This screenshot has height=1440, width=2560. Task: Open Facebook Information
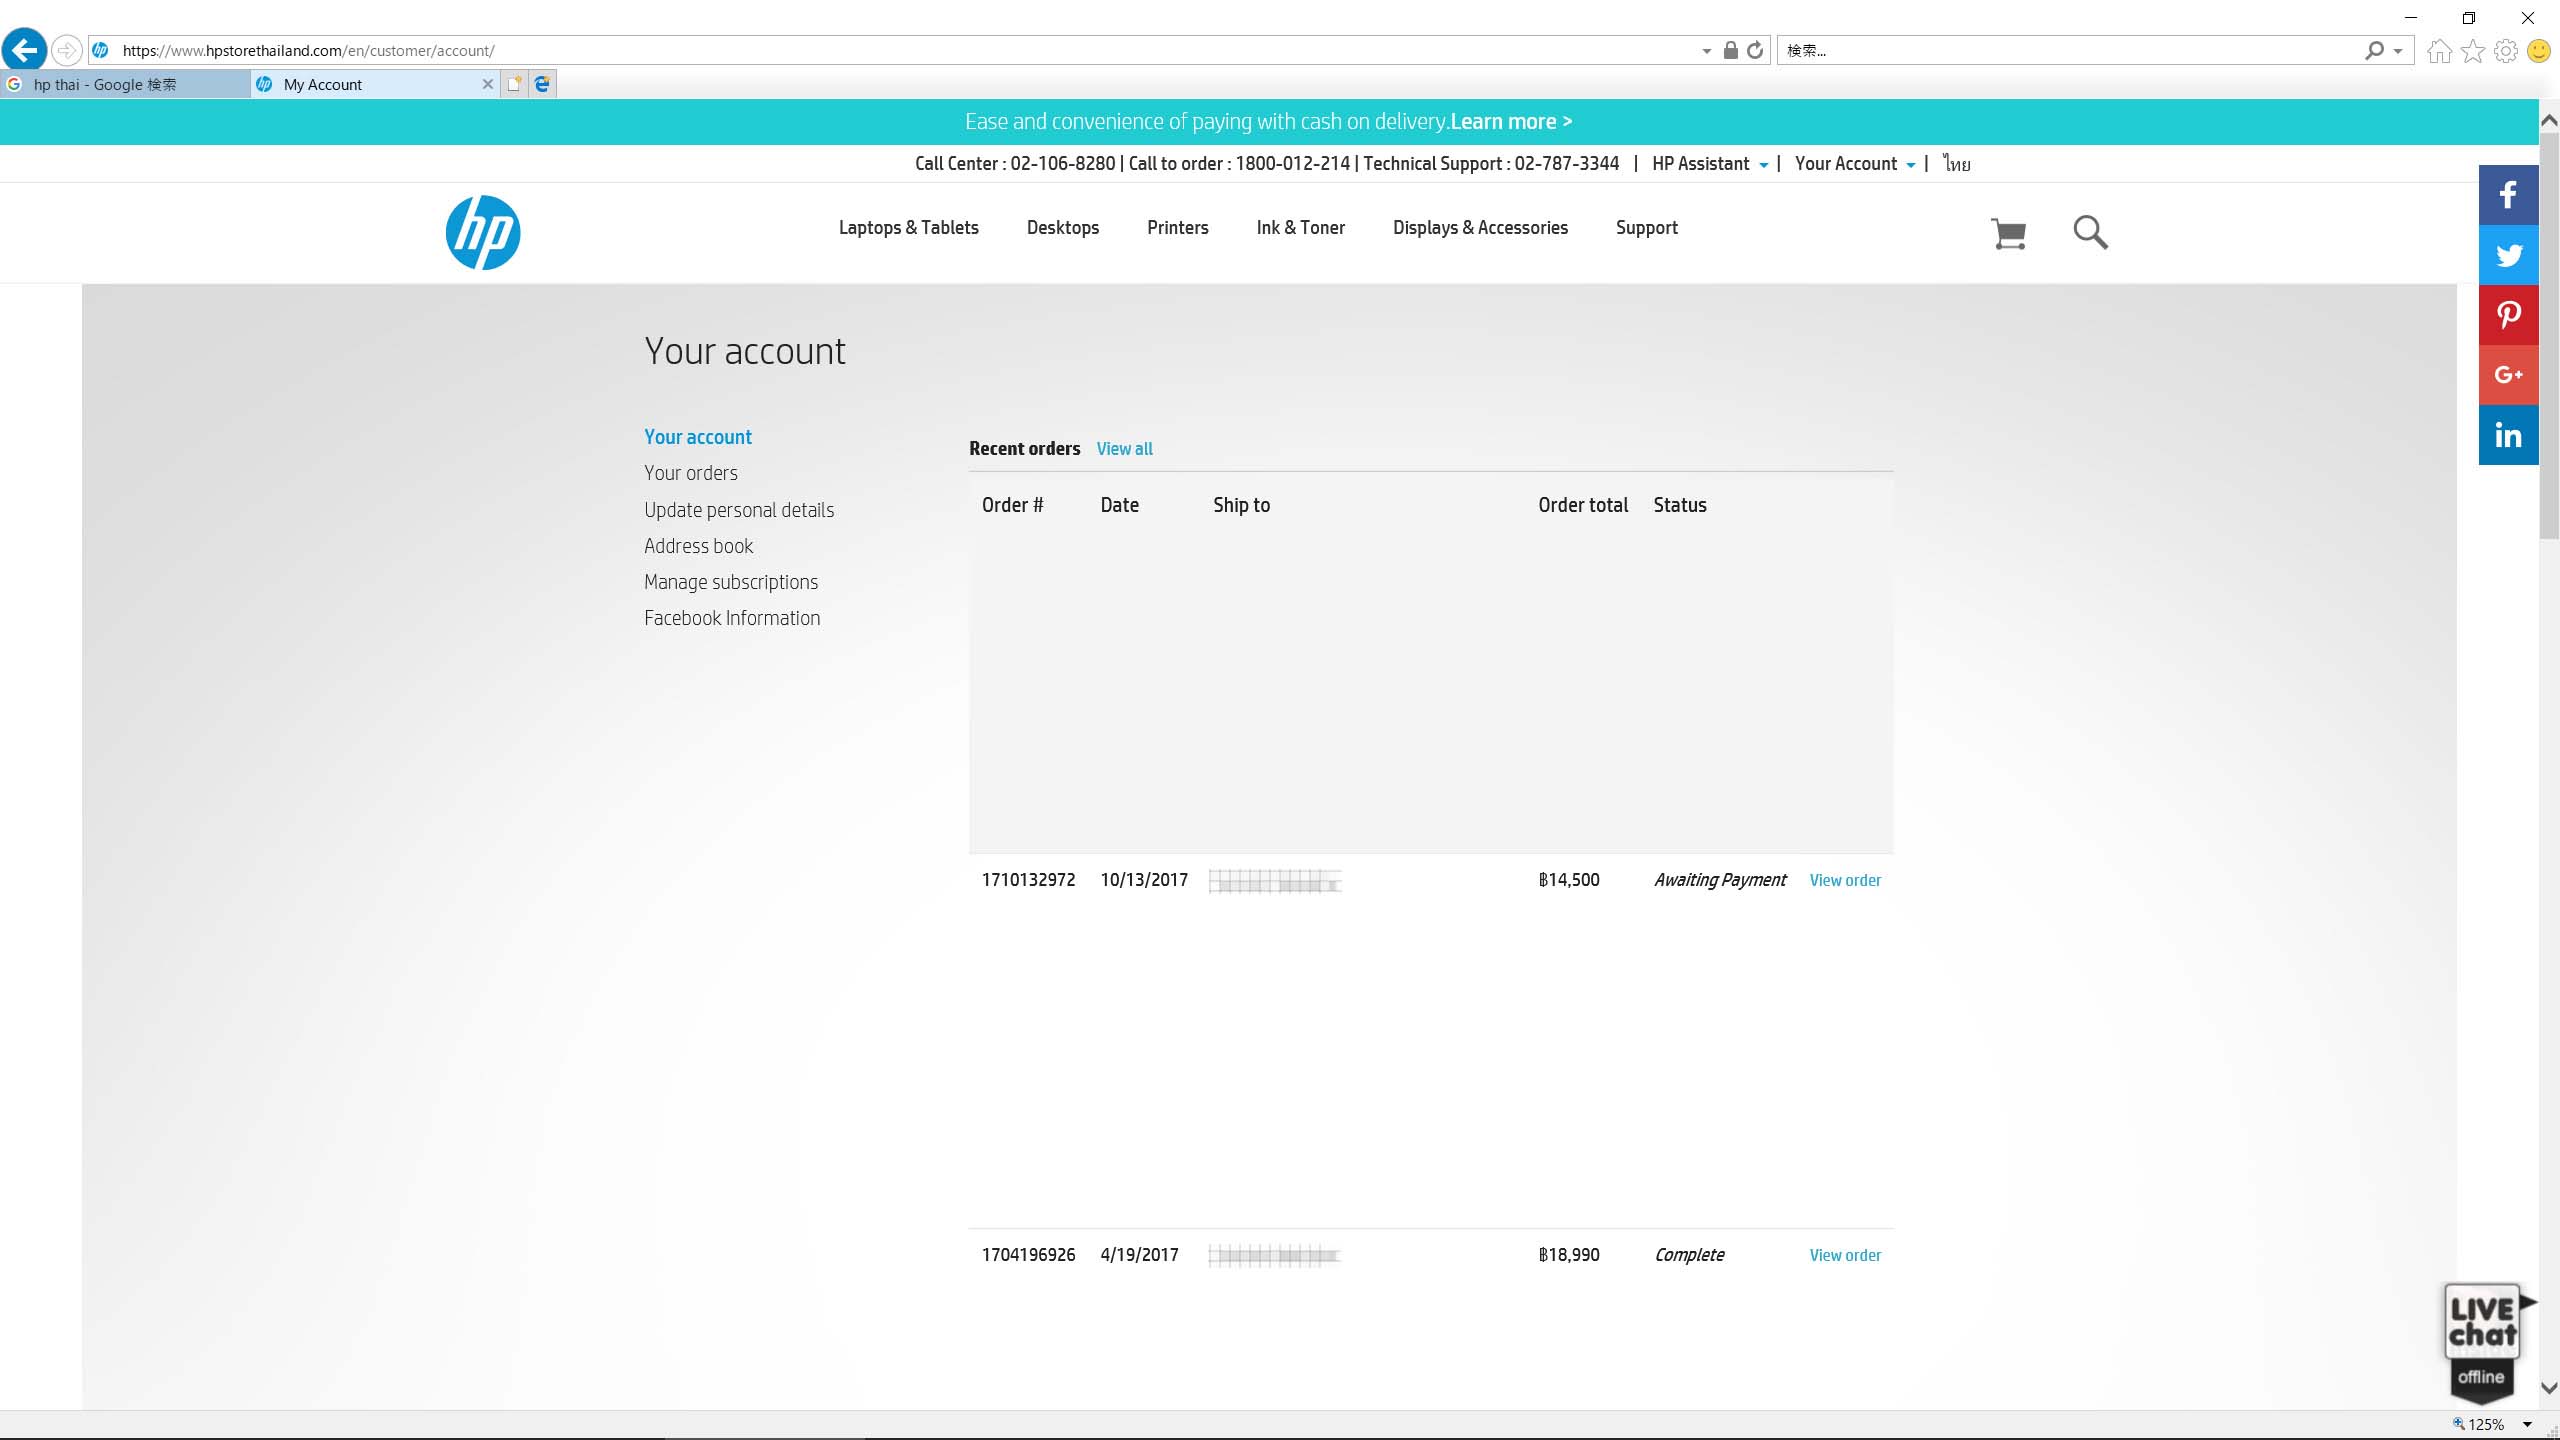[732, 618]
